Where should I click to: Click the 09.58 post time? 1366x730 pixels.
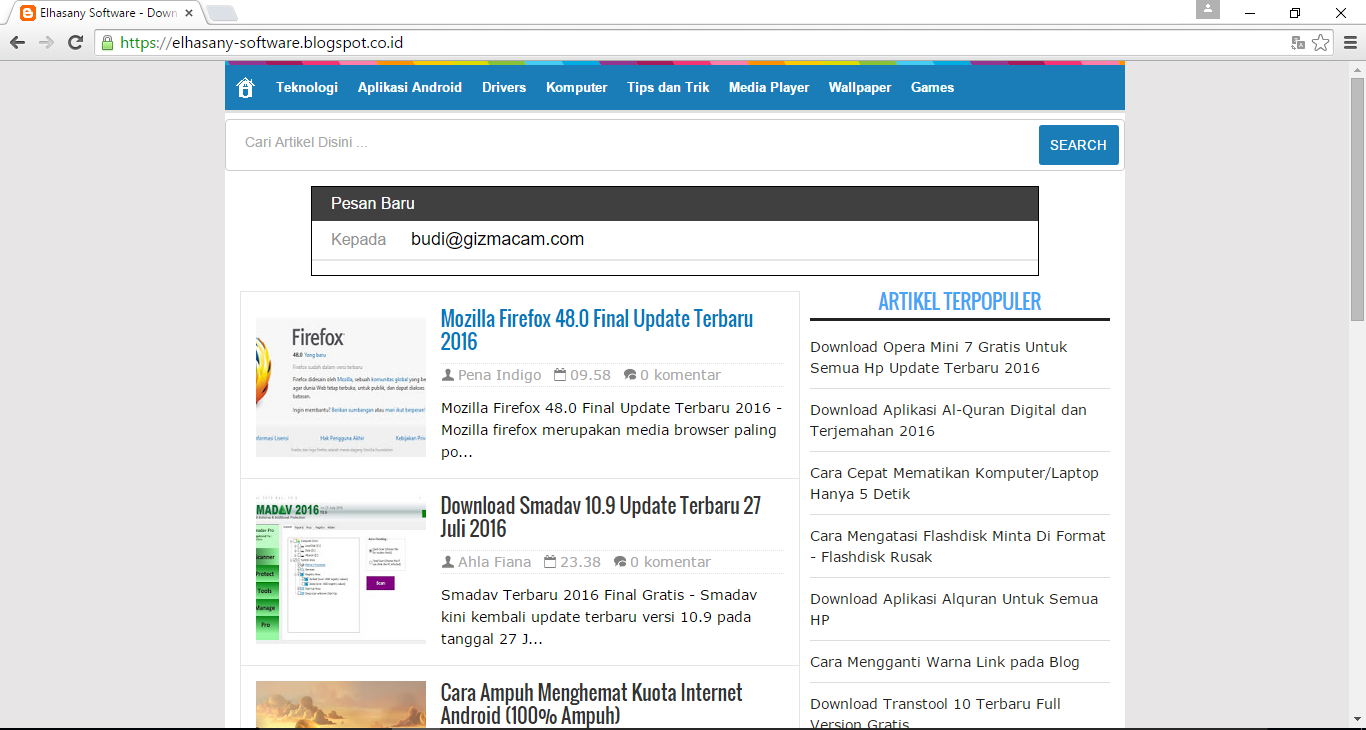click(590, 375)
